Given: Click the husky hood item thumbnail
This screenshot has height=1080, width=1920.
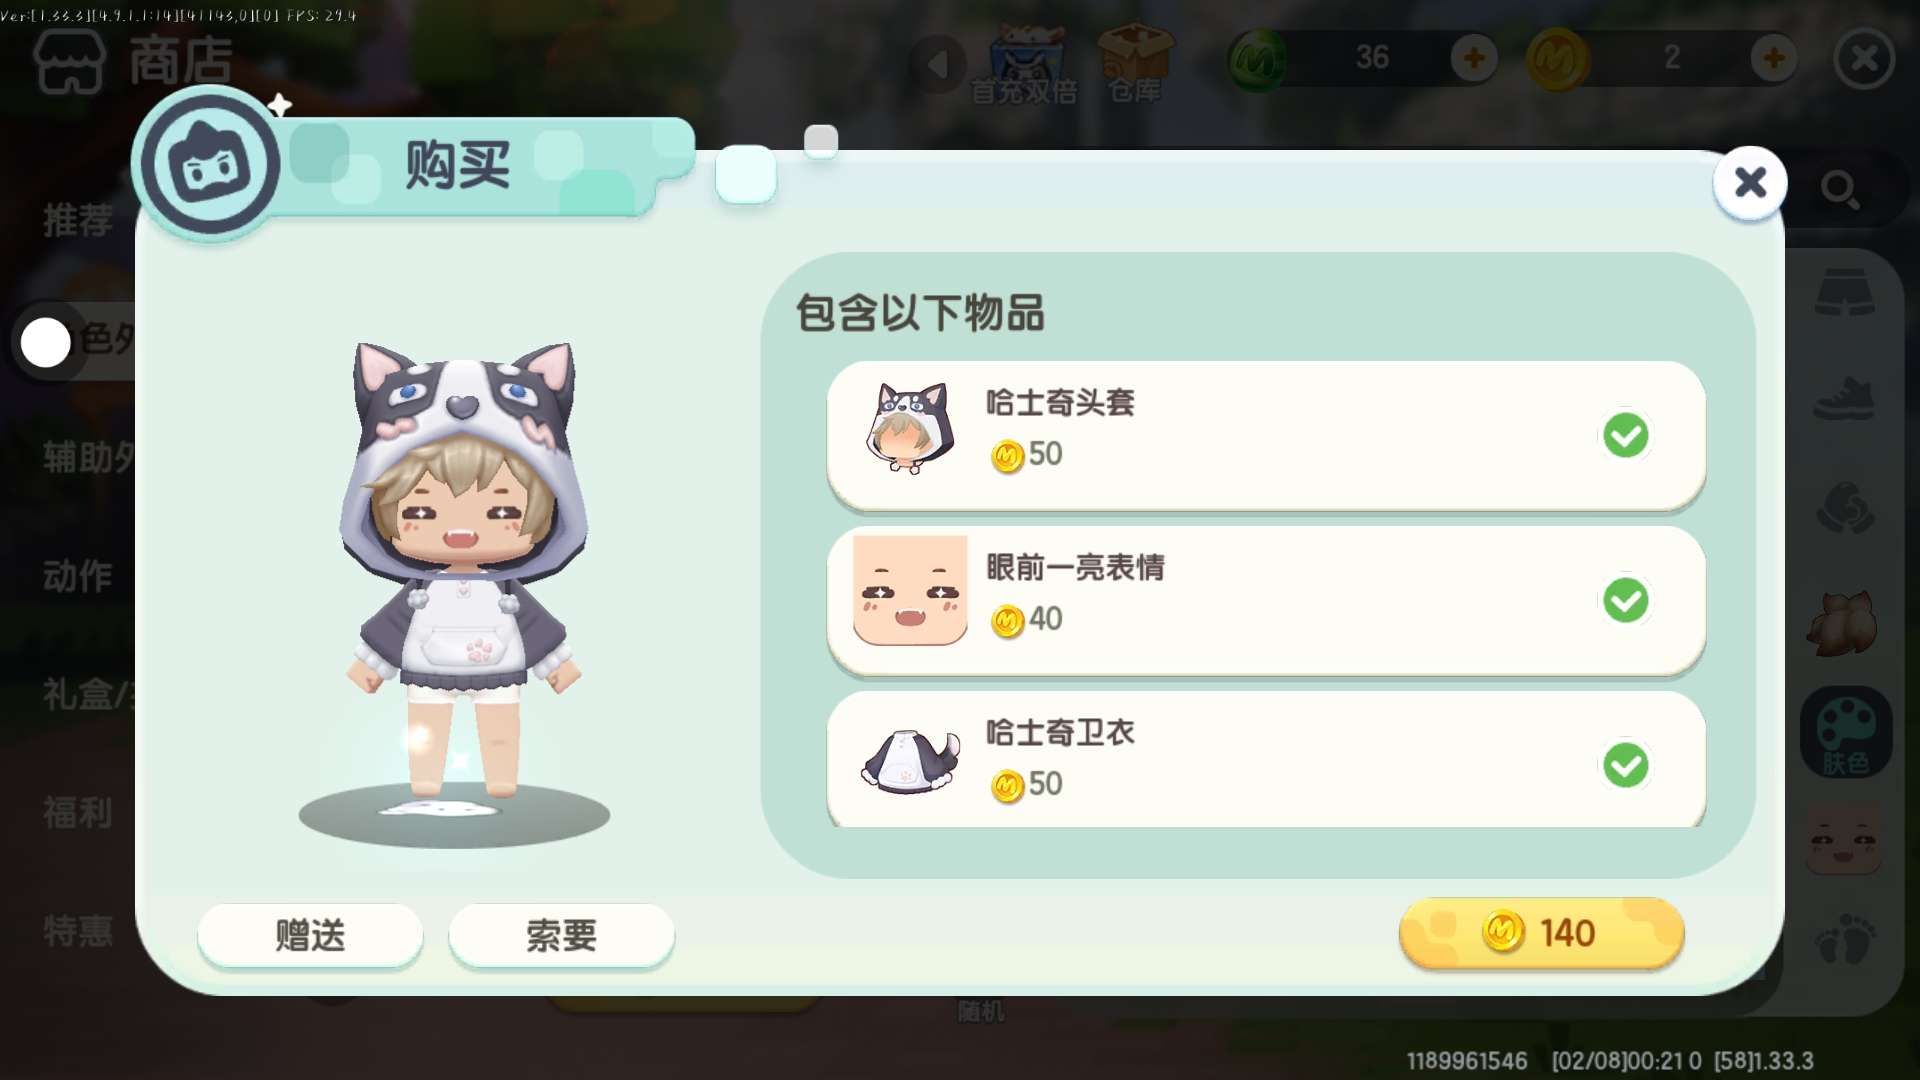Looking at the screenshot, I should pyautogui.click(x=909, y=428).
